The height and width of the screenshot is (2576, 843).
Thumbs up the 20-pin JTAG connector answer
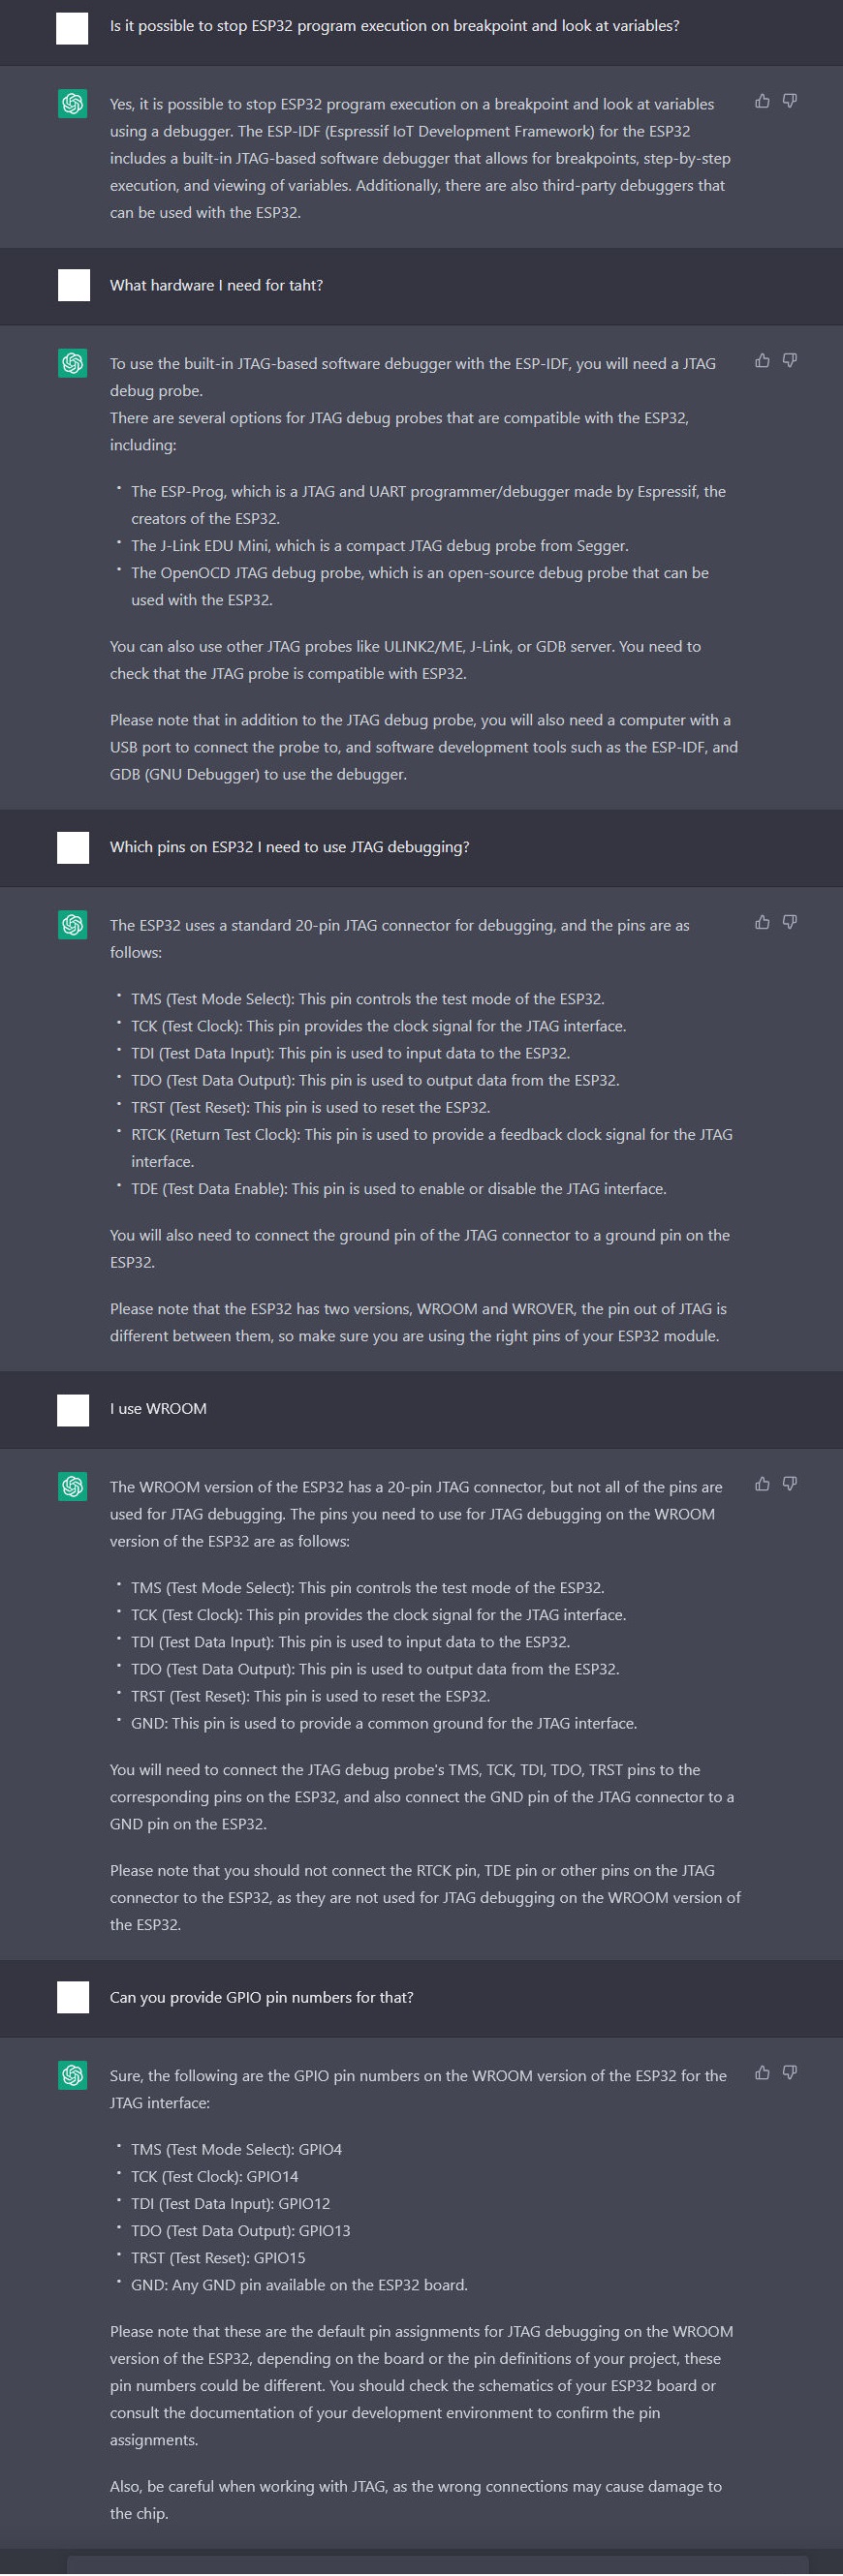762,923
